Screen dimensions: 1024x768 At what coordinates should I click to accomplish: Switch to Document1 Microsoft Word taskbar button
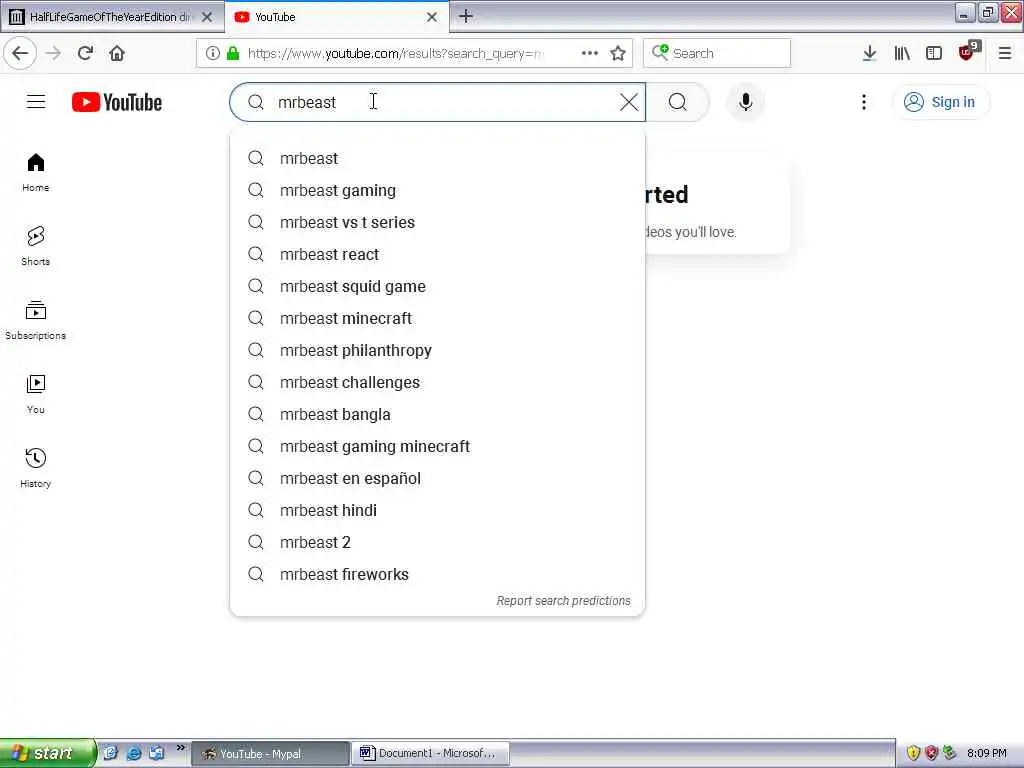[x=430, y=753]
